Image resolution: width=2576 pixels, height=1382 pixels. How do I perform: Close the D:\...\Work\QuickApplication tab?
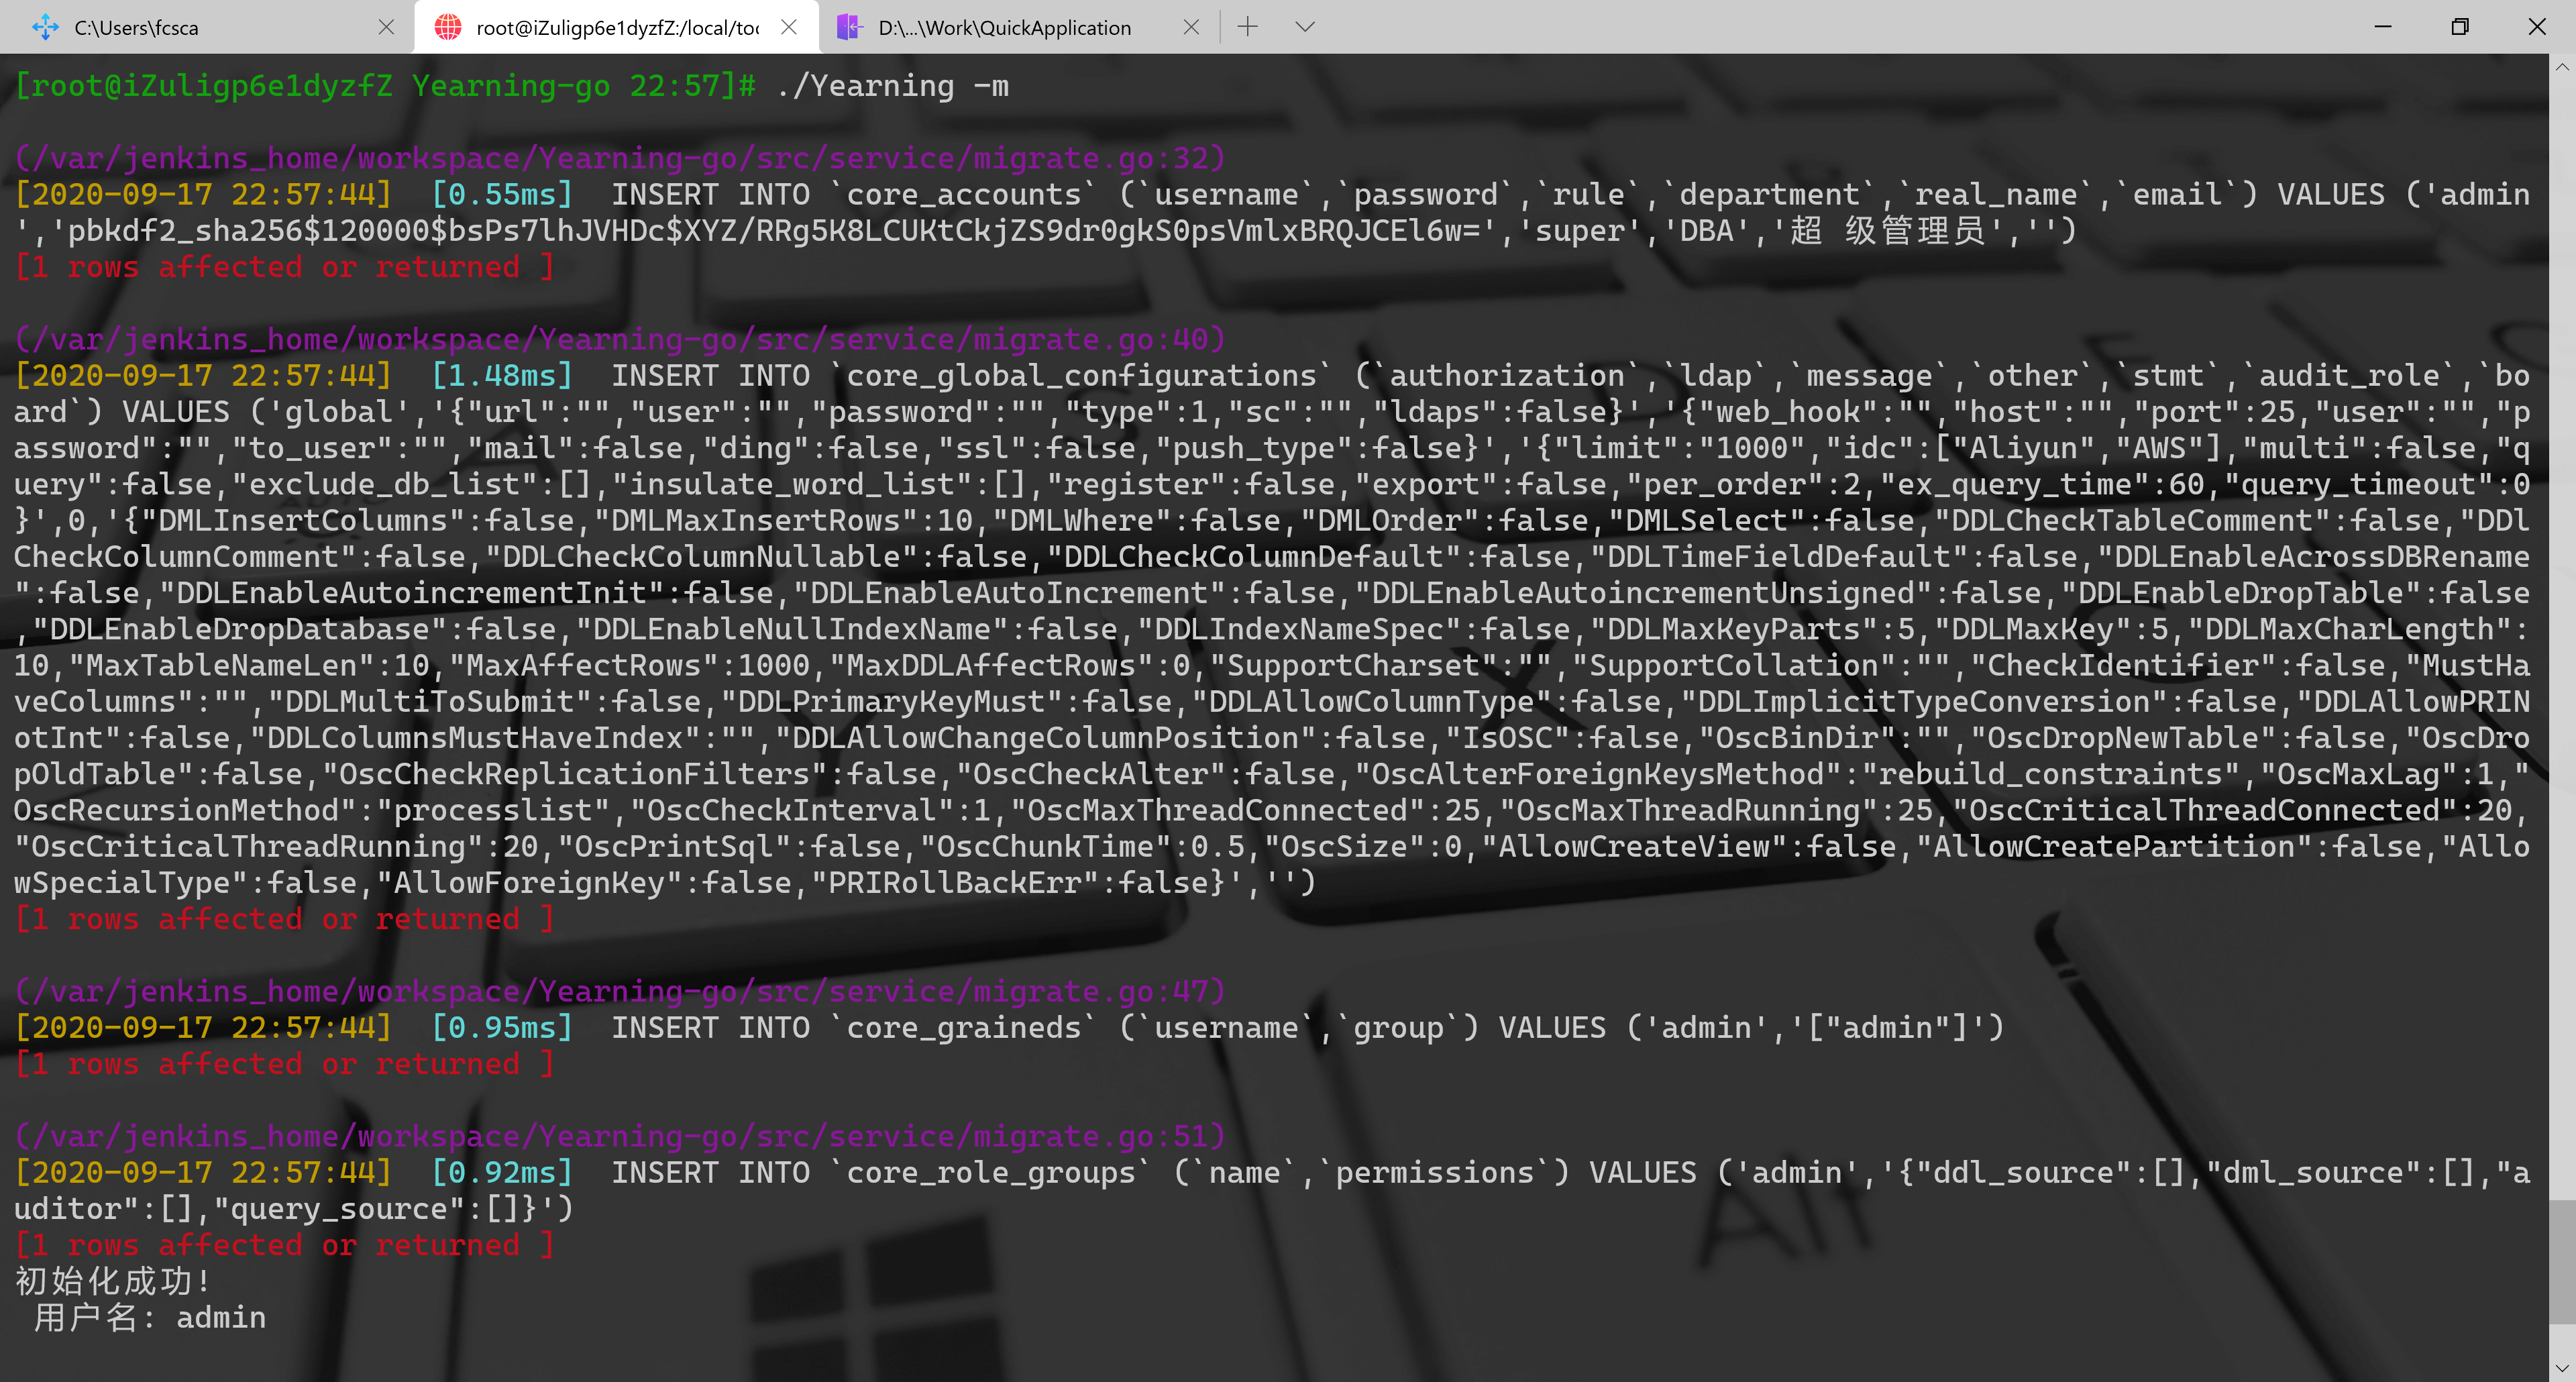coord(1190,27)
